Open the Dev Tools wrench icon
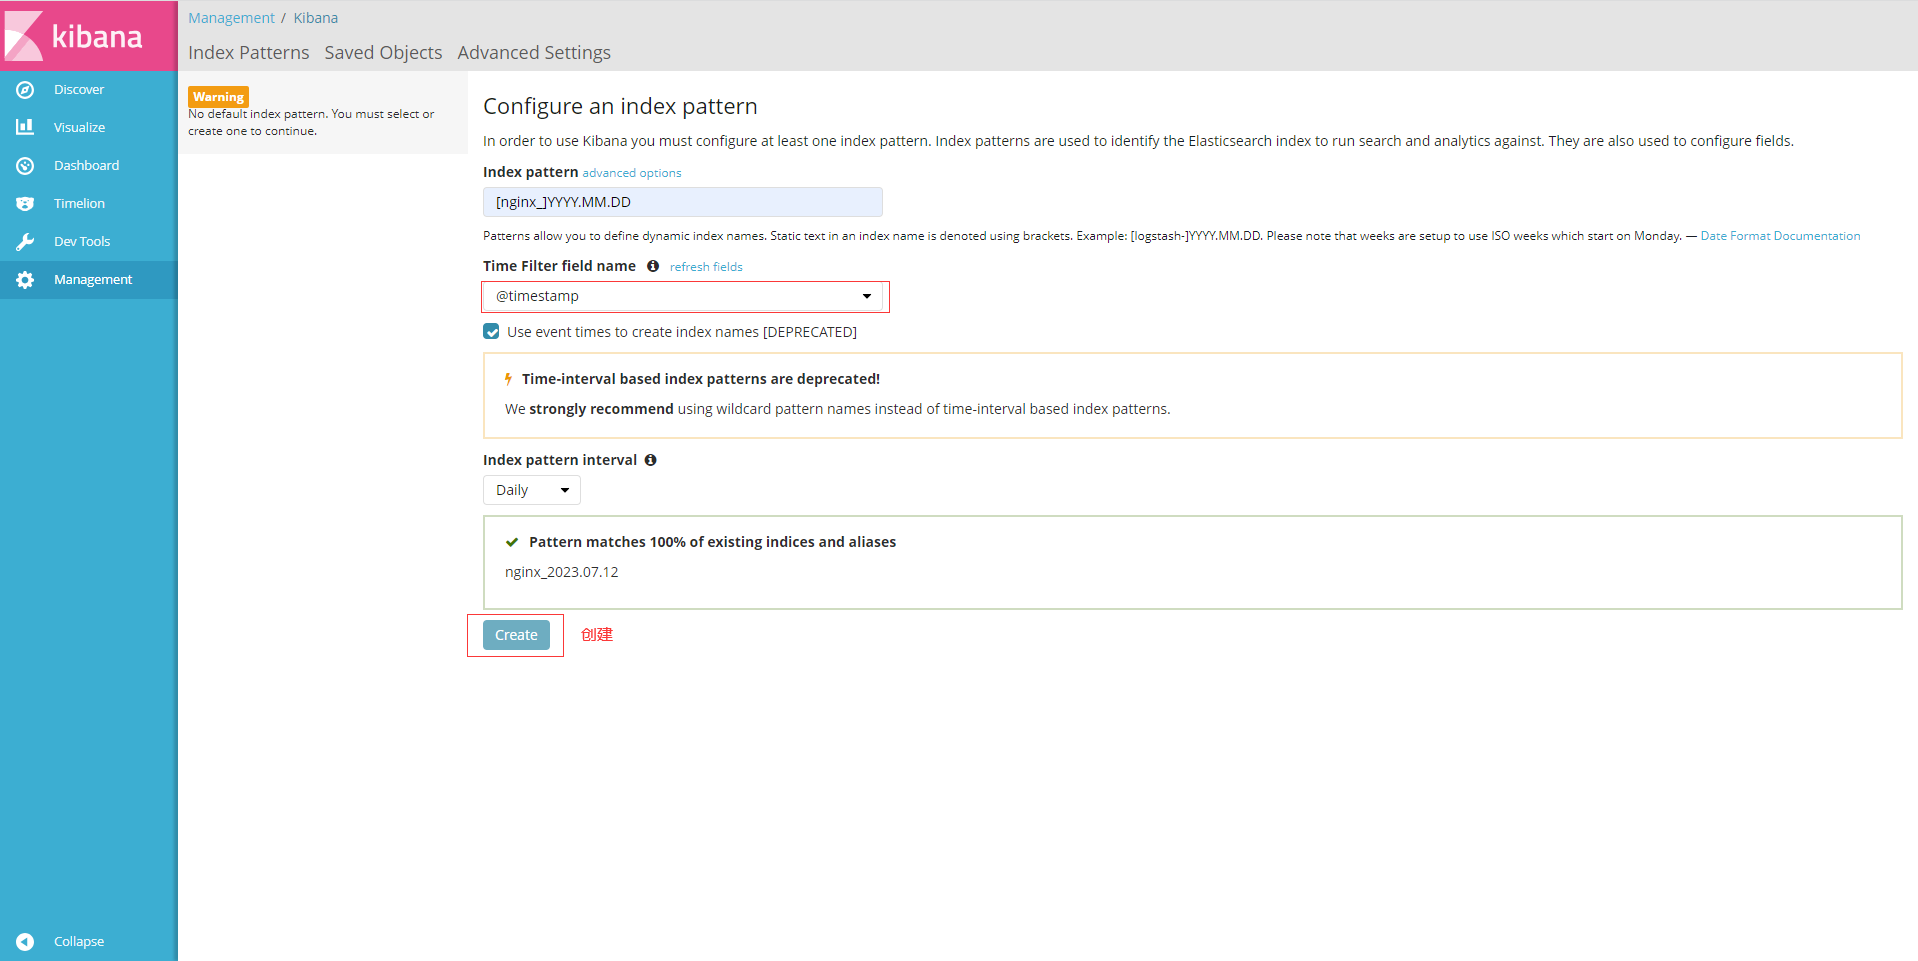This screenshot has width=1918, height=961. point(25,242)
